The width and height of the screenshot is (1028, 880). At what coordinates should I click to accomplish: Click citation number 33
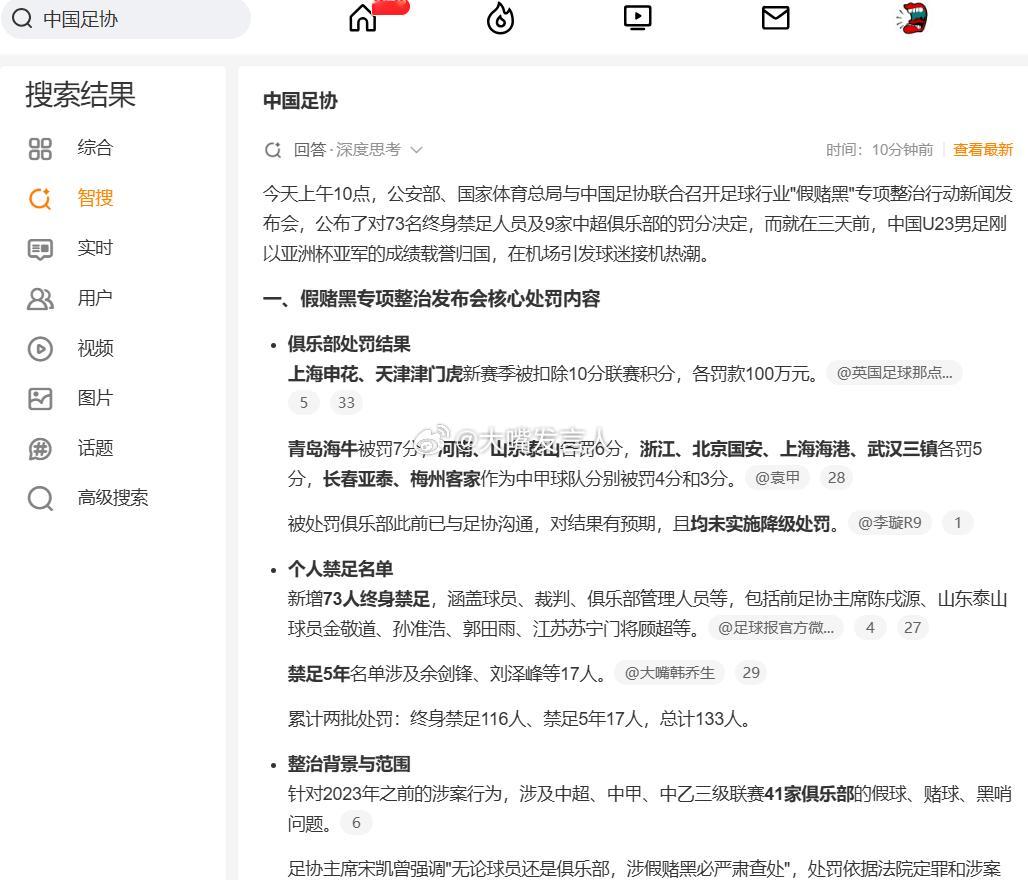[346, 403]
